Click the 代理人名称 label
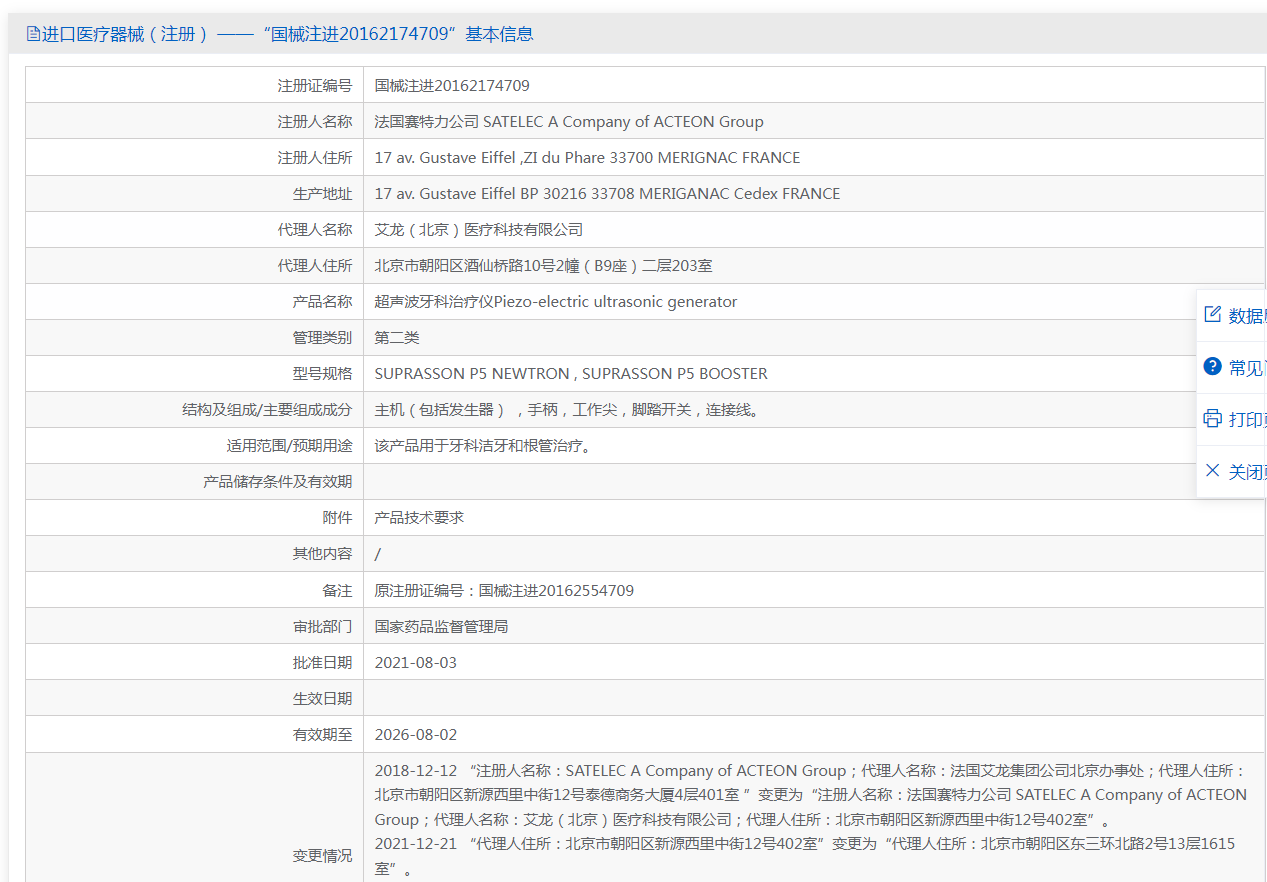This screenshot has height=882, width=1267. [315, 230]
